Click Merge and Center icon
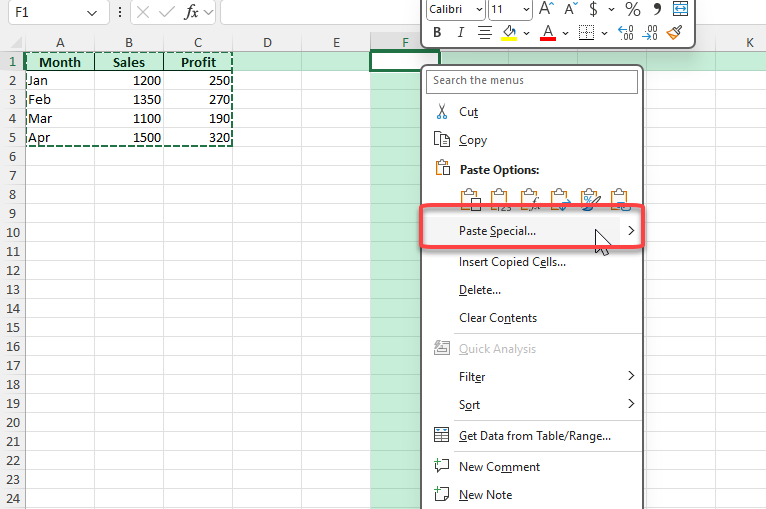Viewport: 766px width, 509px height. click(680, 8)
